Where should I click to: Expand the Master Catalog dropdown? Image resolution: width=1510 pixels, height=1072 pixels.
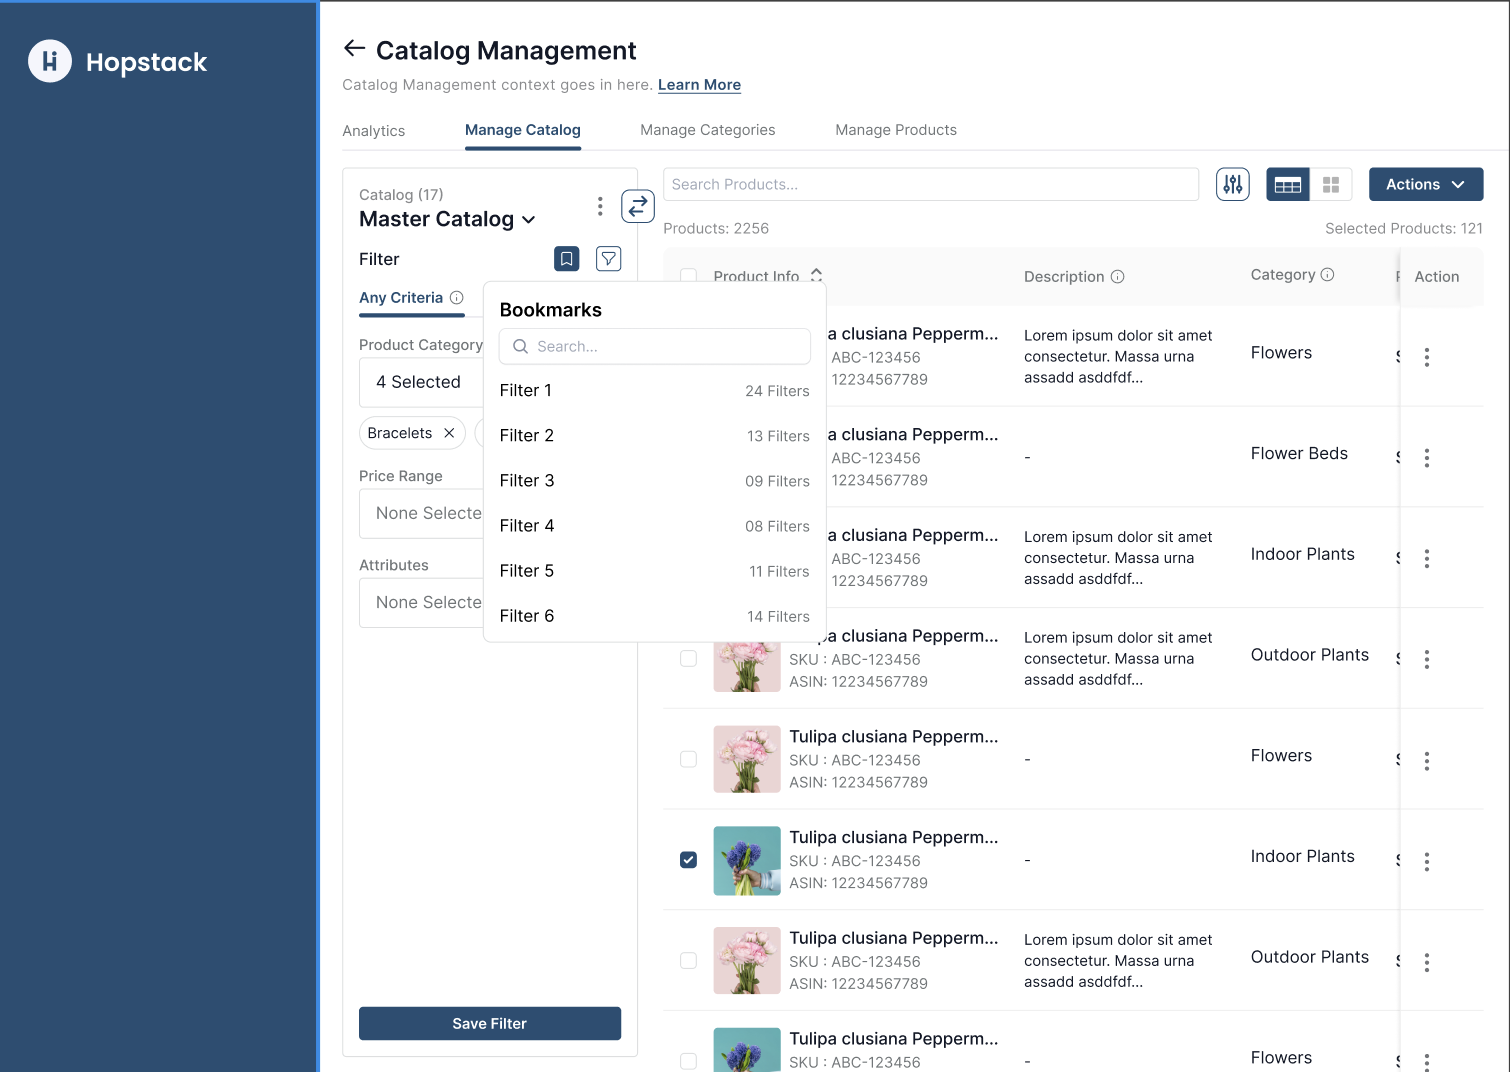[529, 220]
